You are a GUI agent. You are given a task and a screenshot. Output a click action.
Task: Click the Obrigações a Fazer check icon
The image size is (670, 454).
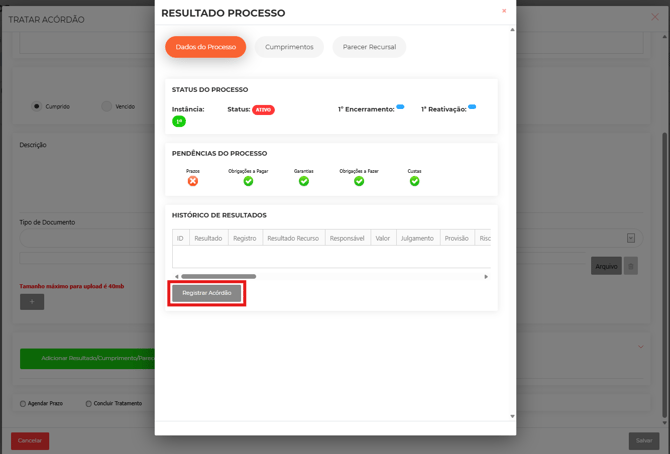pyautogui.click(x=359, y=181)
